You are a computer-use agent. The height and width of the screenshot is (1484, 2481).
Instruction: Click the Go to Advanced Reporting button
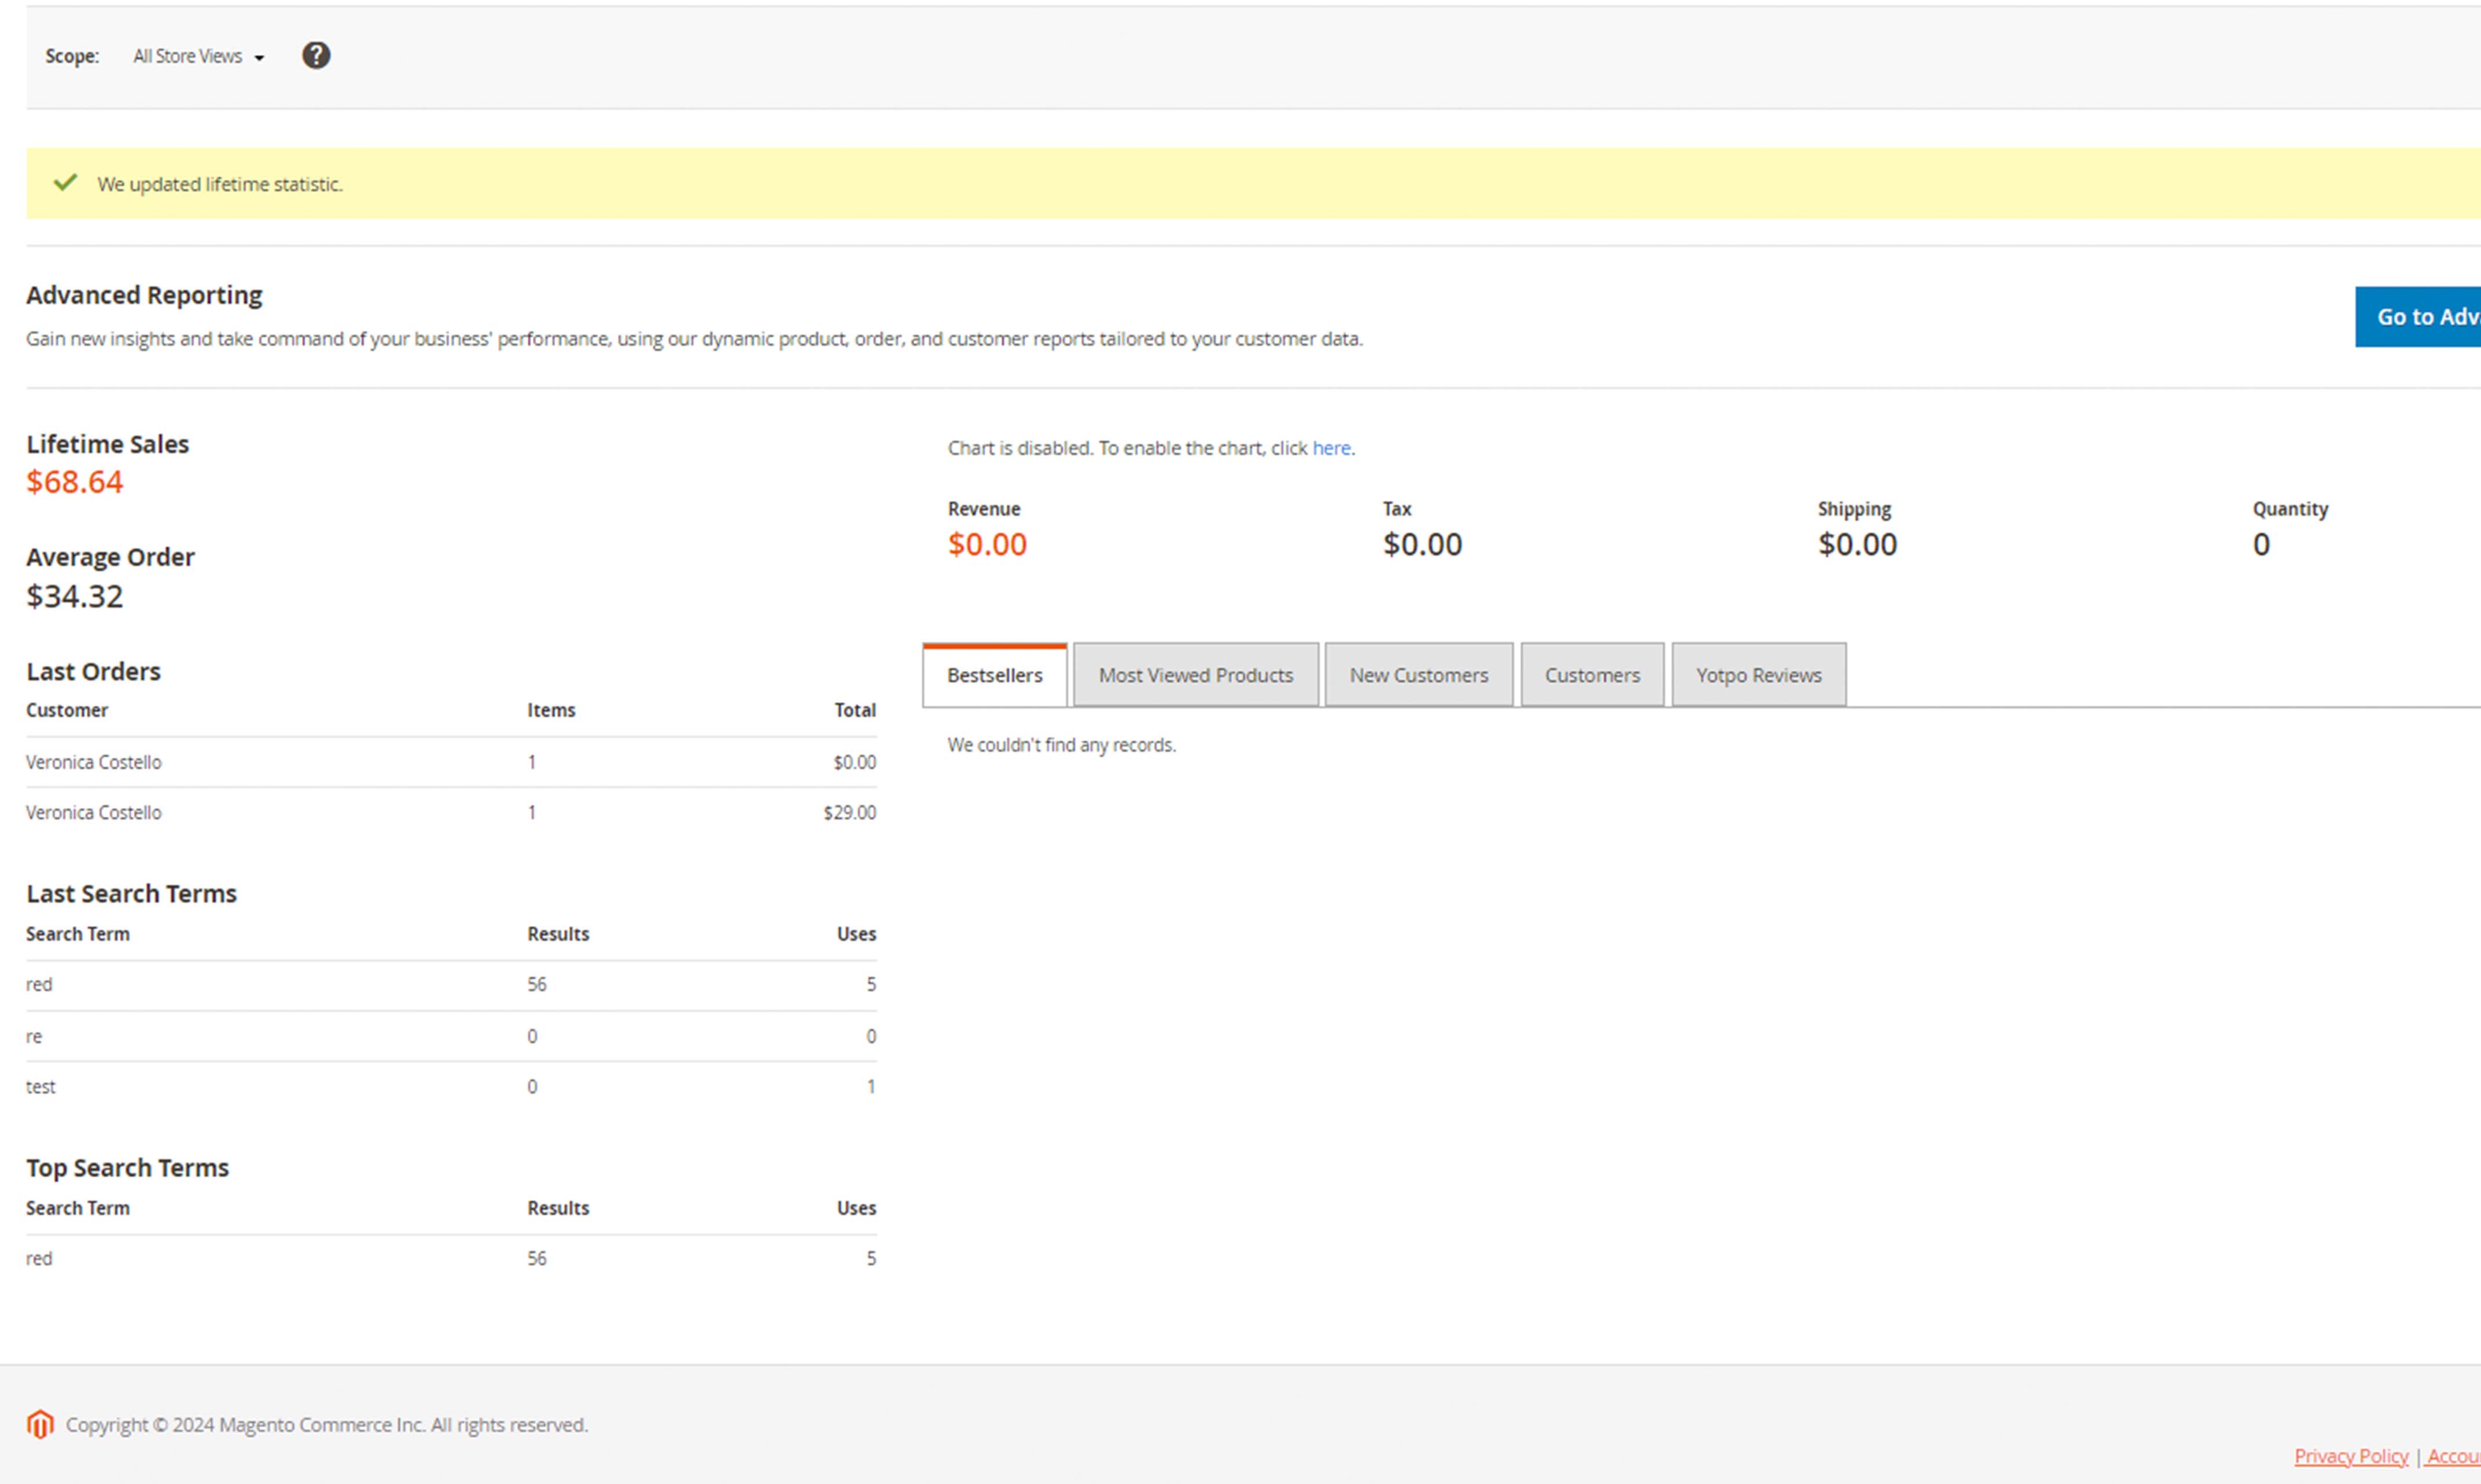(x=2418, y=317)
